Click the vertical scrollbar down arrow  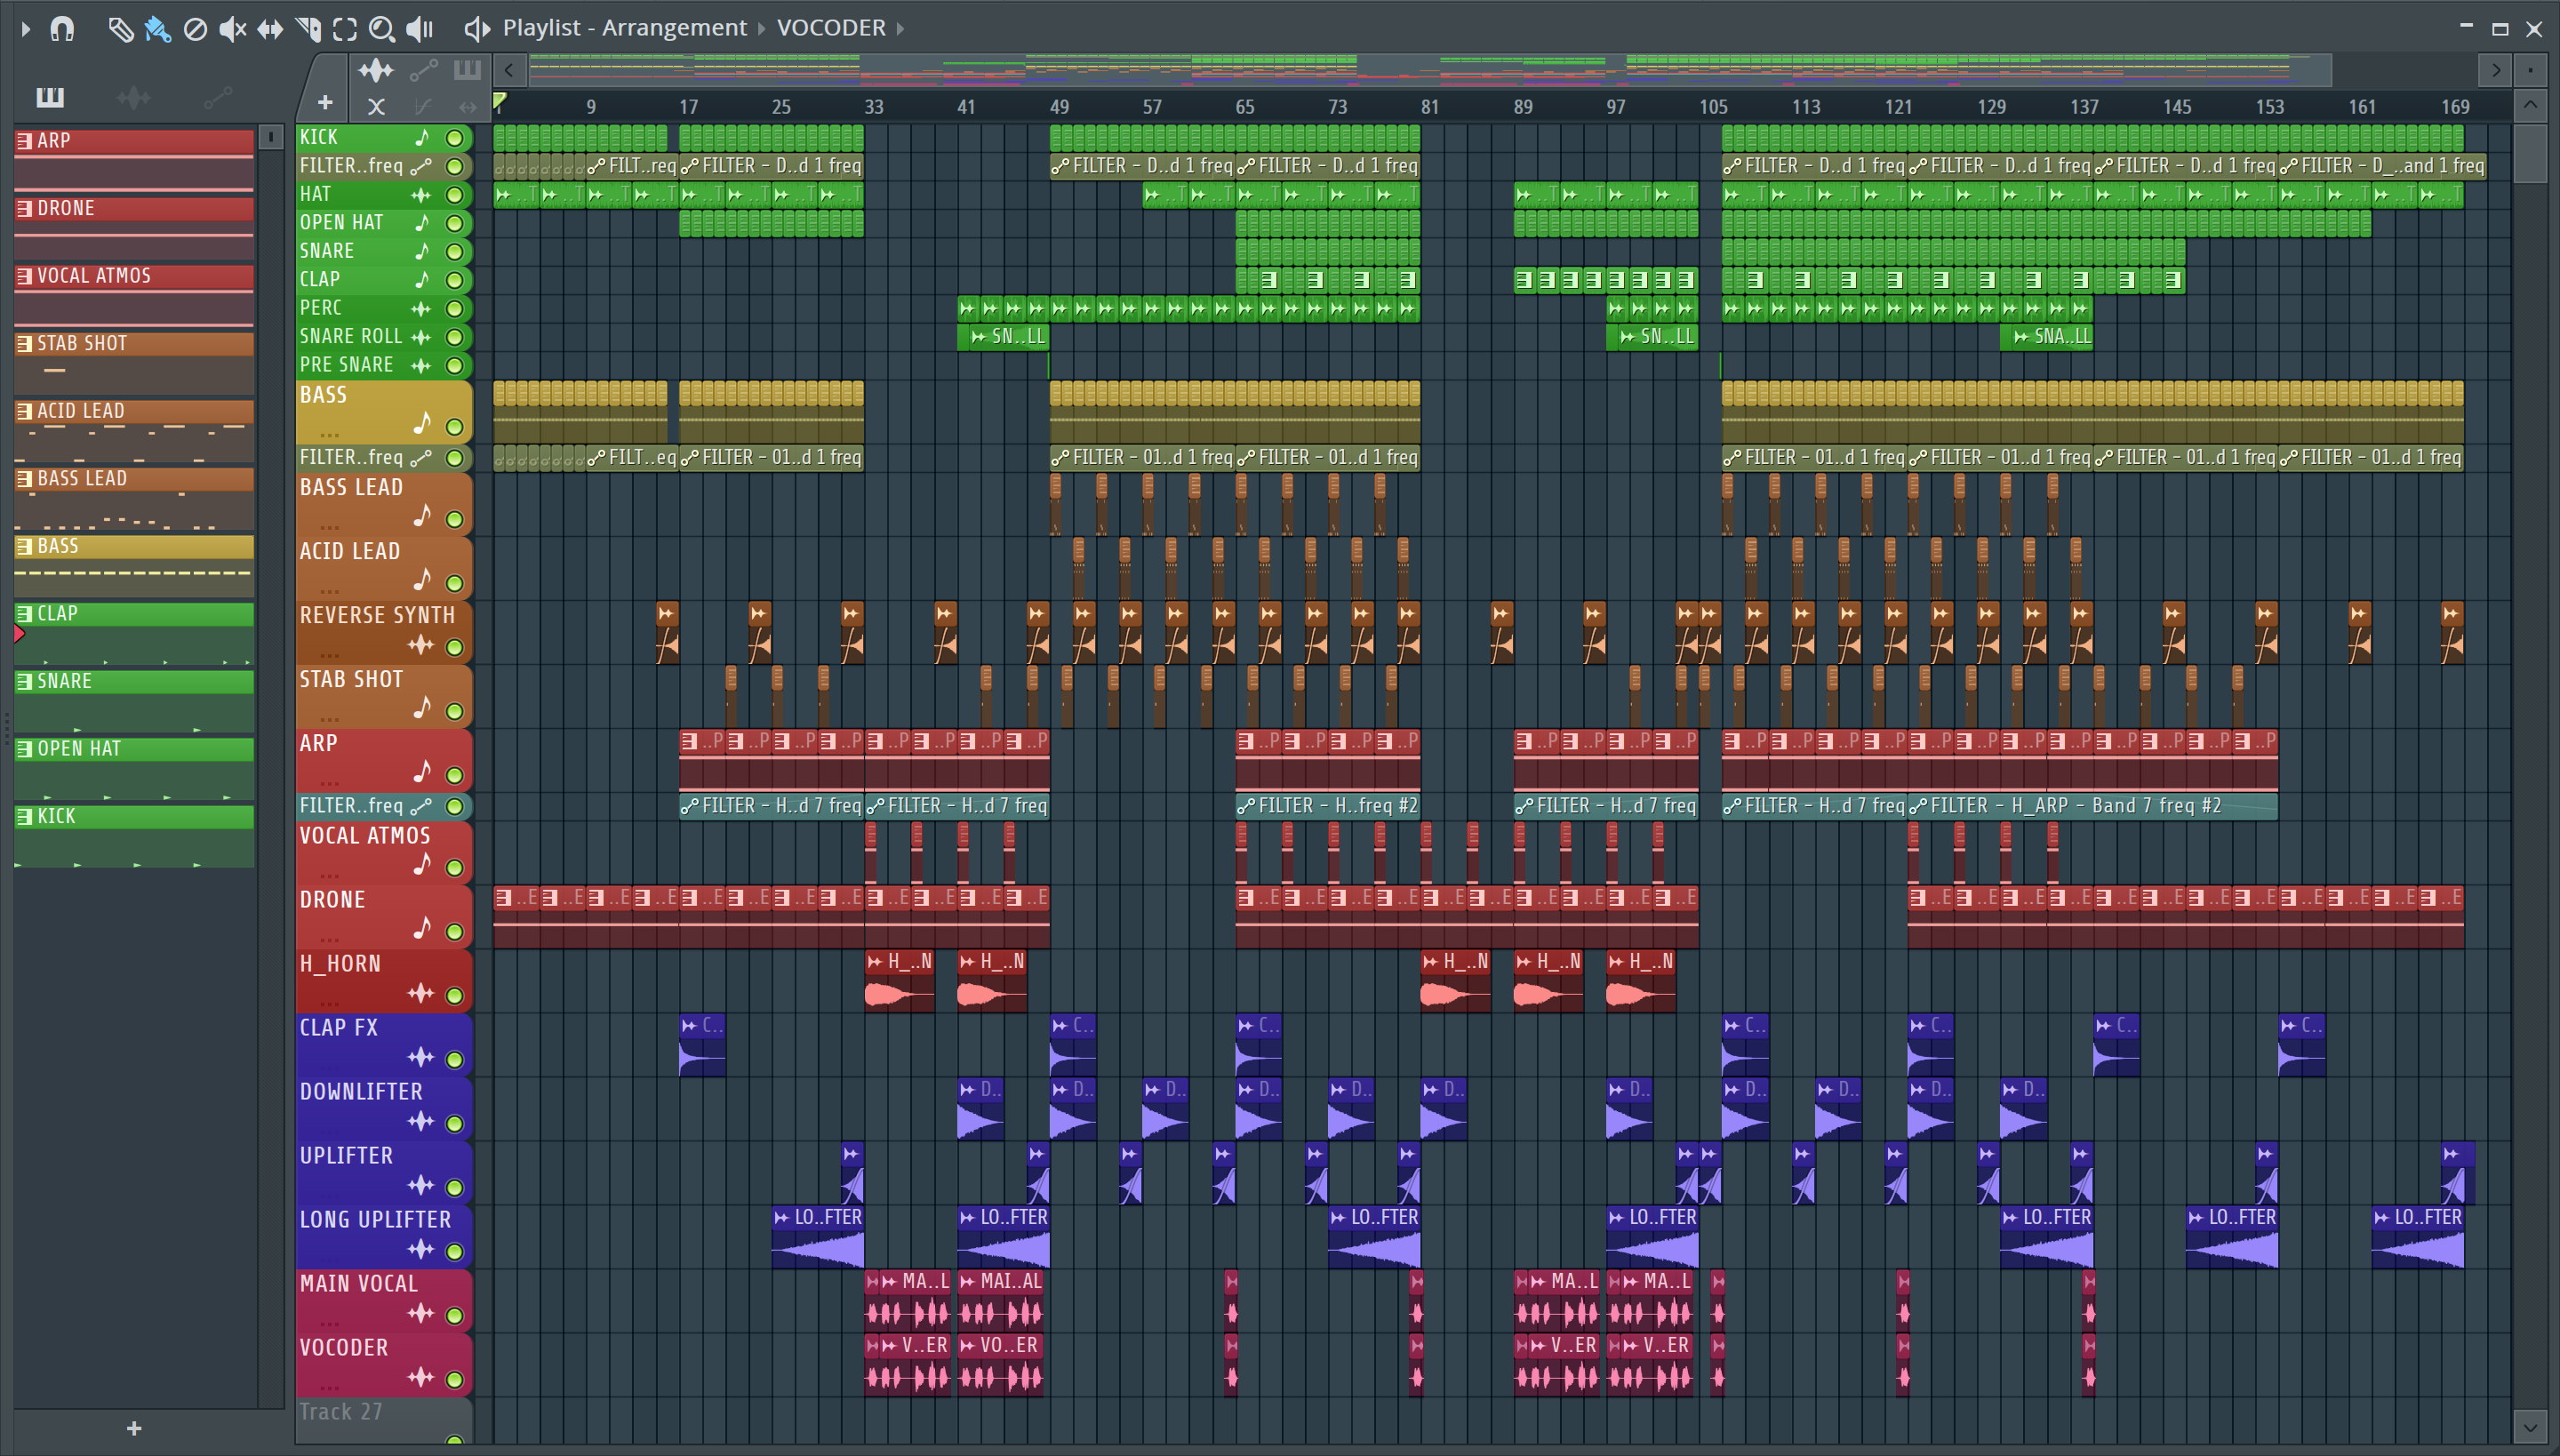pos(2530,1426)
